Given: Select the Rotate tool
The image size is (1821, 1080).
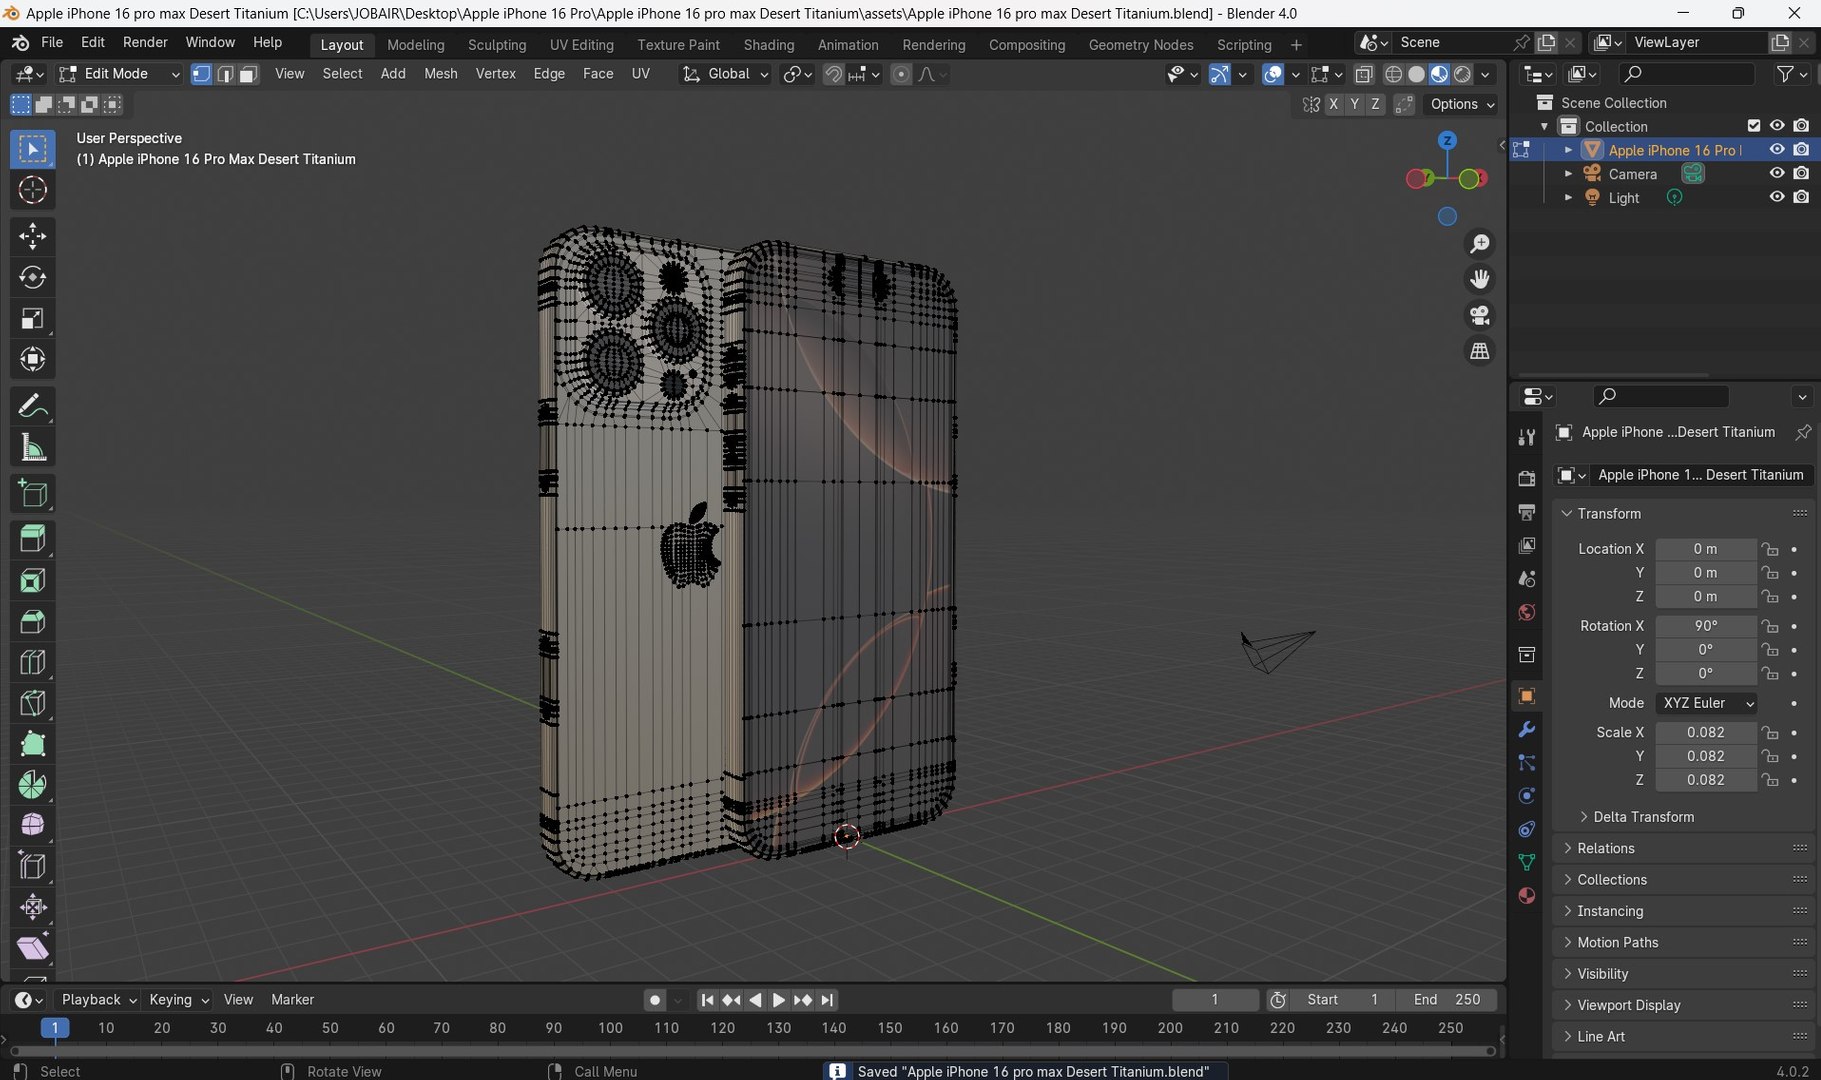Looking at the screenshot, I should coord(32,277).
